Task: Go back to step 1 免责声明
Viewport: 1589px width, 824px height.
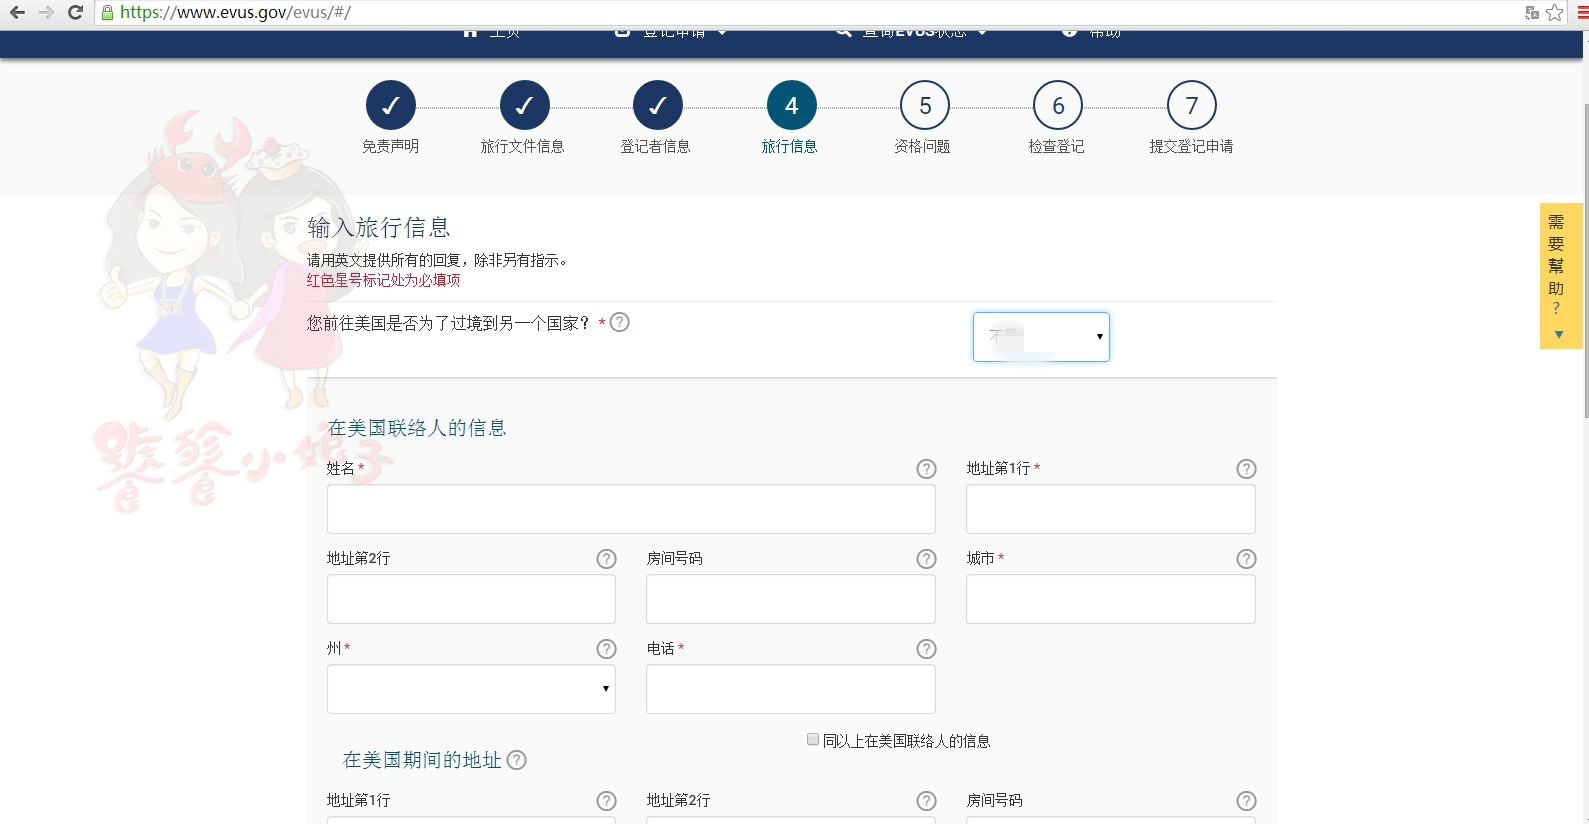Action: click(390, 106)
